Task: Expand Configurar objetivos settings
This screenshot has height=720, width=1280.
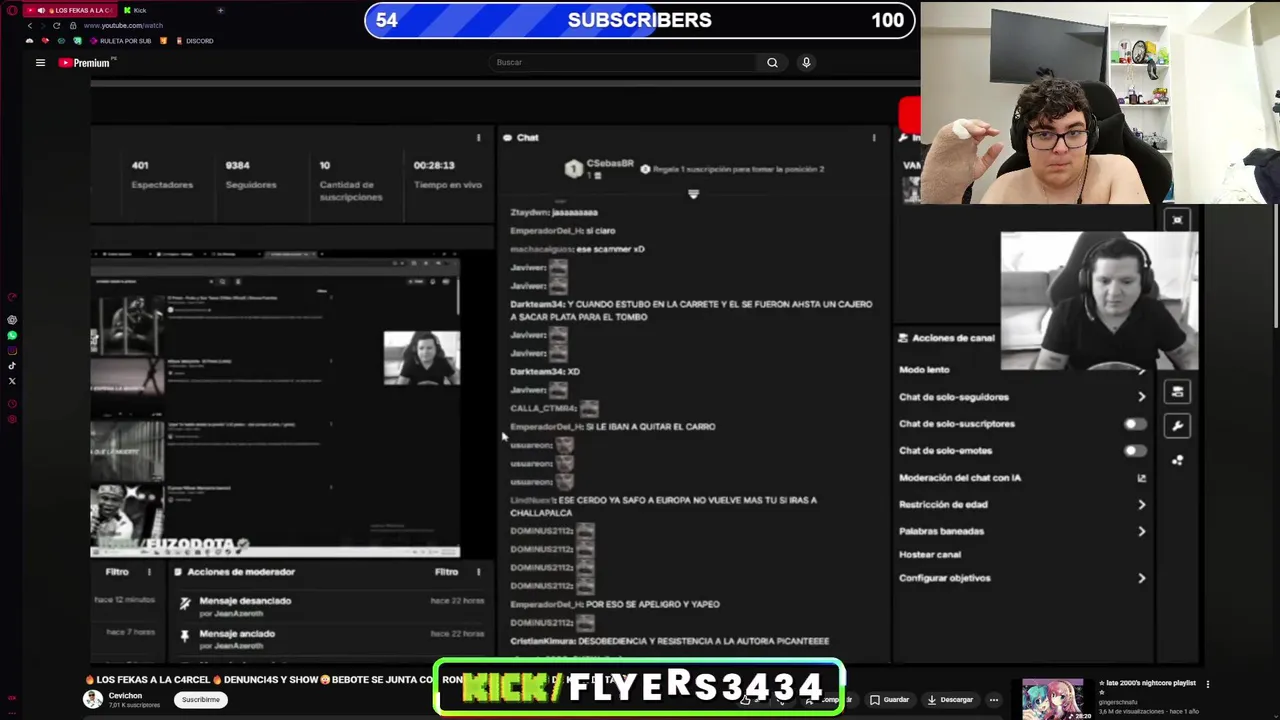Action: pyautogui.click(x=1141, y=578)
